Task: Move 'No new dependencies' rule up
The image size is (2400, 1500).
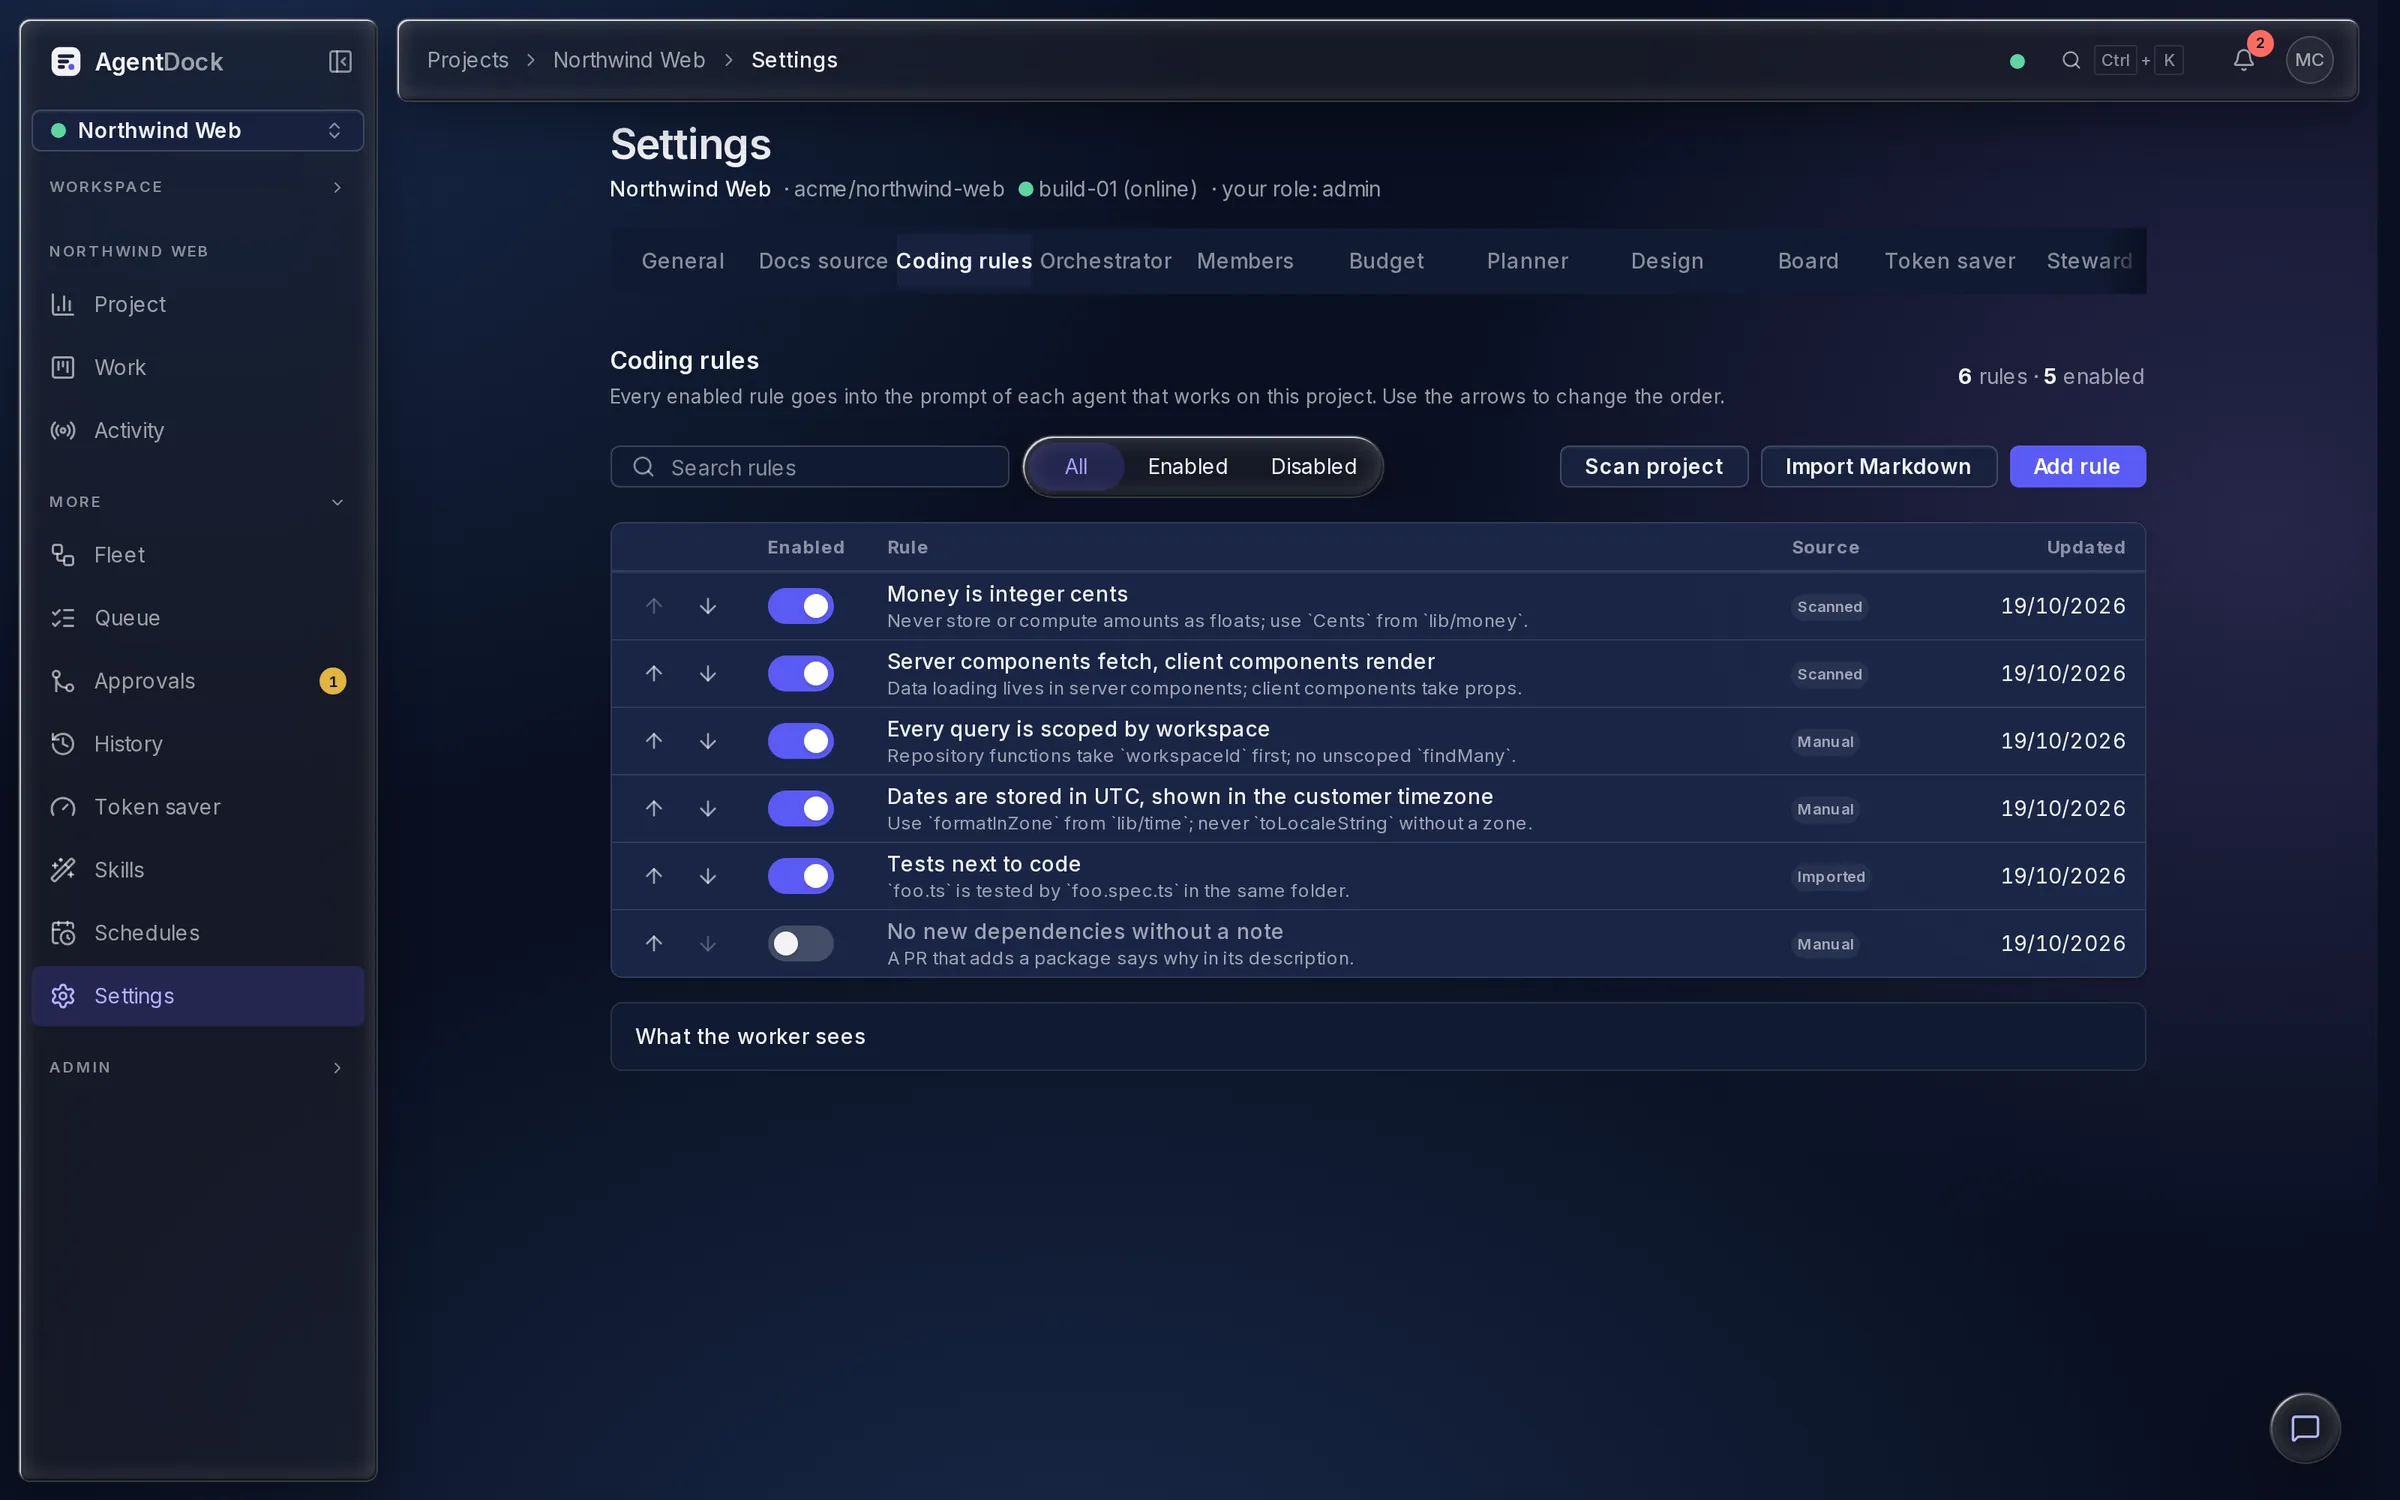Action: point(654,944)
